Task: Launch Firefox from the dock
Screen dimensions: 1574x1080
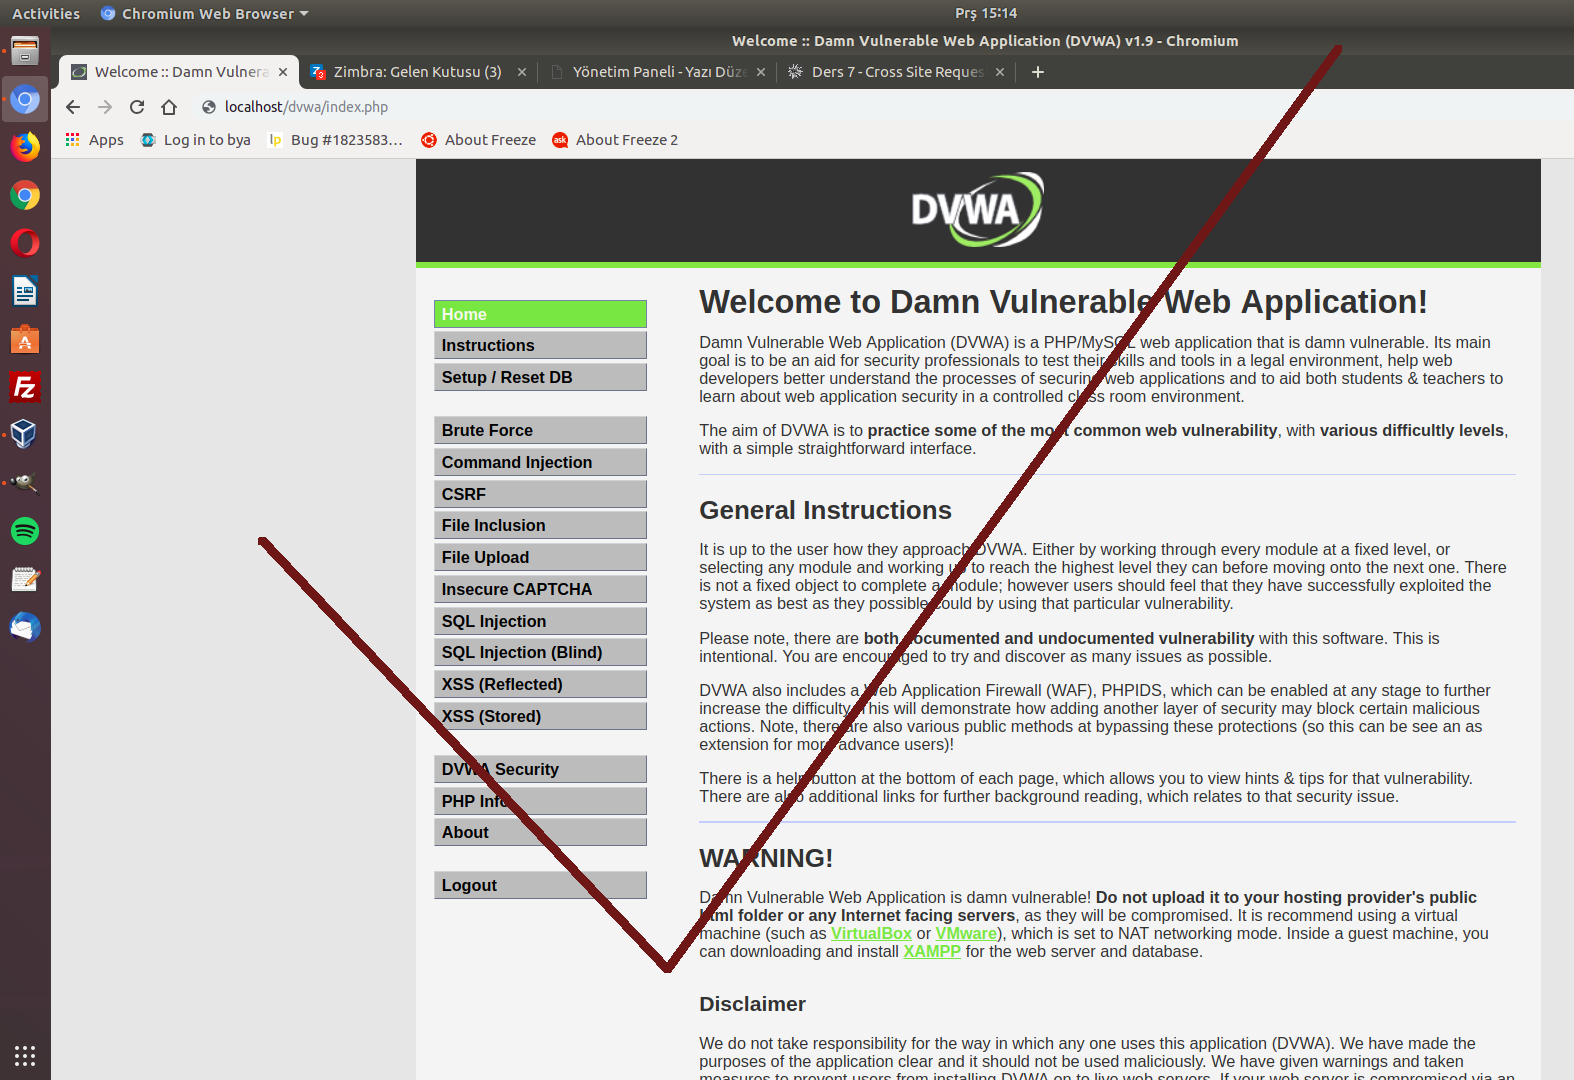Action: [25, 147]
